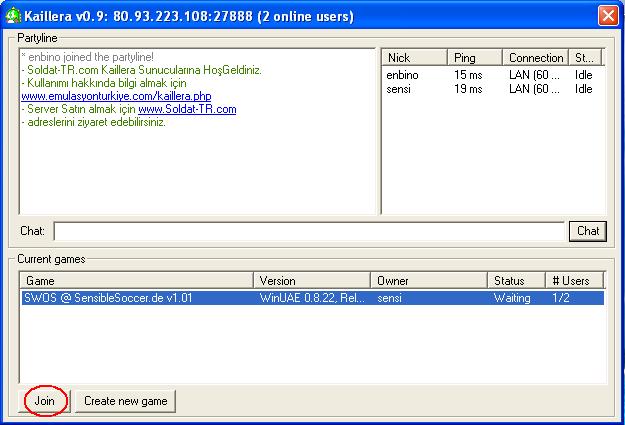Sort games by Owner column header

429,281
